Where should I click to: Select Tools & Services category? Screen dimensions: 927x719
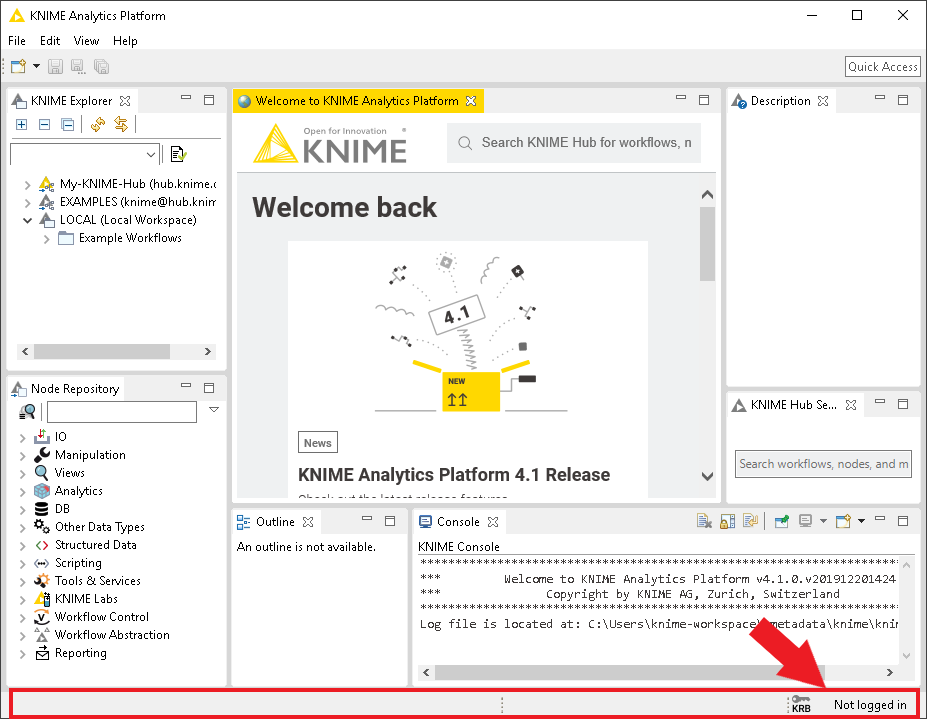point(98,581)
